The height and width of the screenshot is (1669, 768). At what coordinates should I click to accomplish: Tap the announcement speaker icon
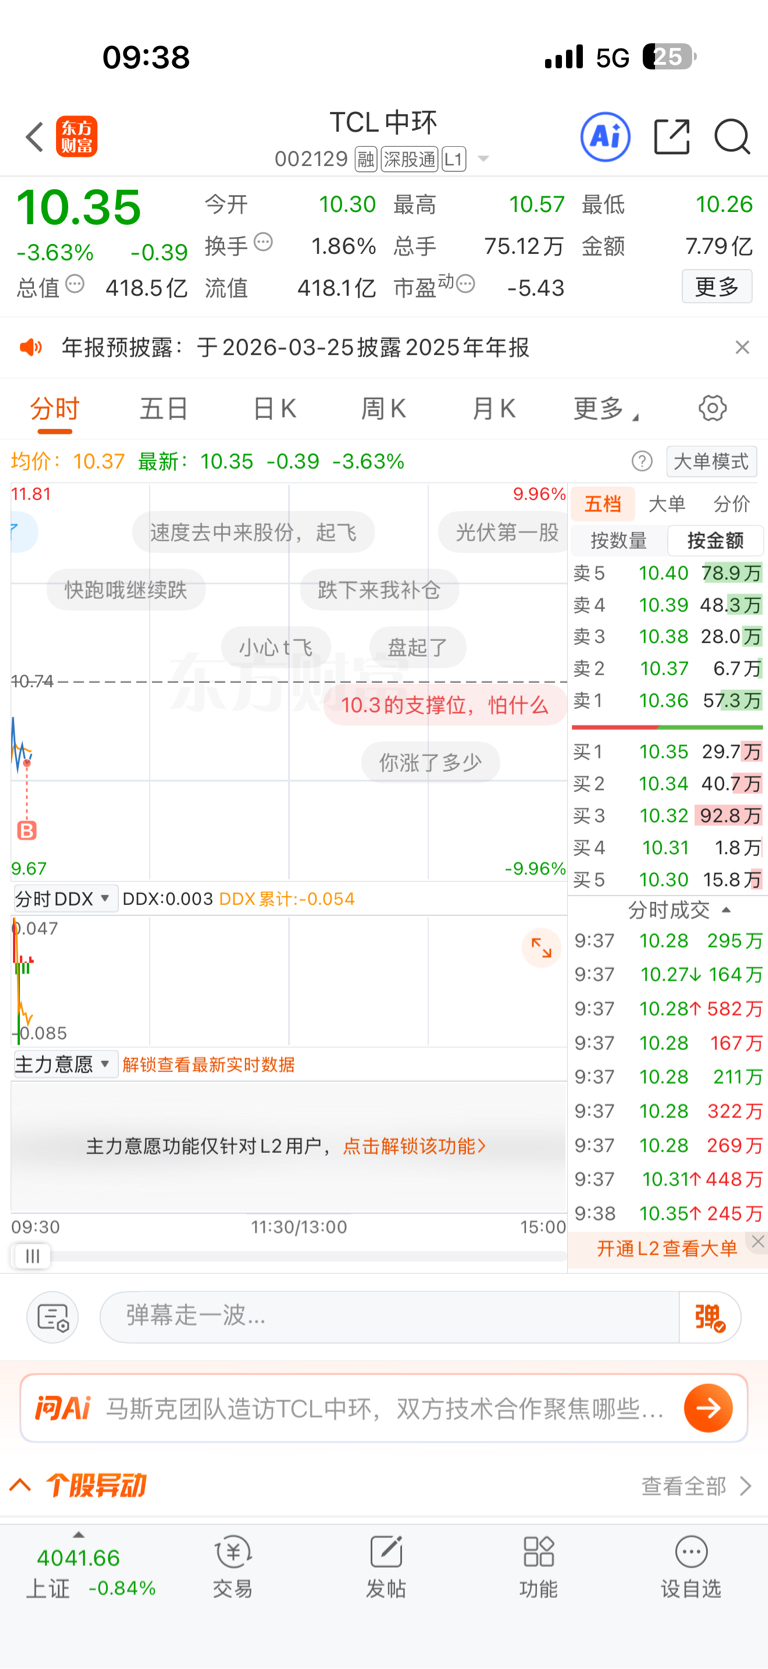click(32, 347)
